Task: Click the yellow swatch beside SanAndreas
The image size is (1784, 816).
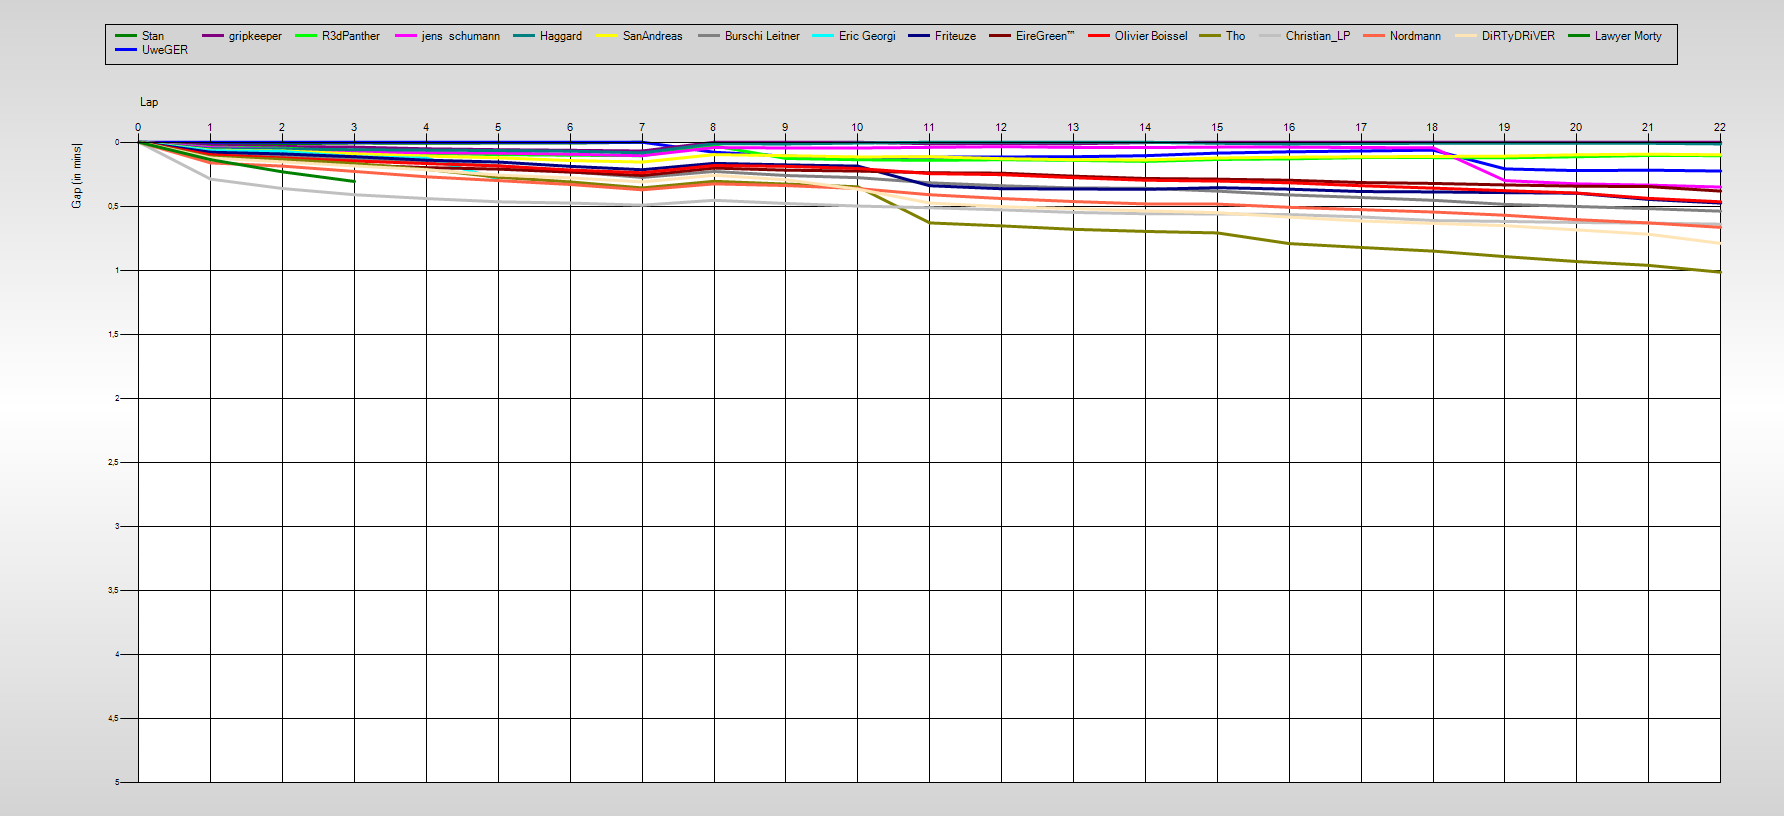Action: (x=607, y=36)
